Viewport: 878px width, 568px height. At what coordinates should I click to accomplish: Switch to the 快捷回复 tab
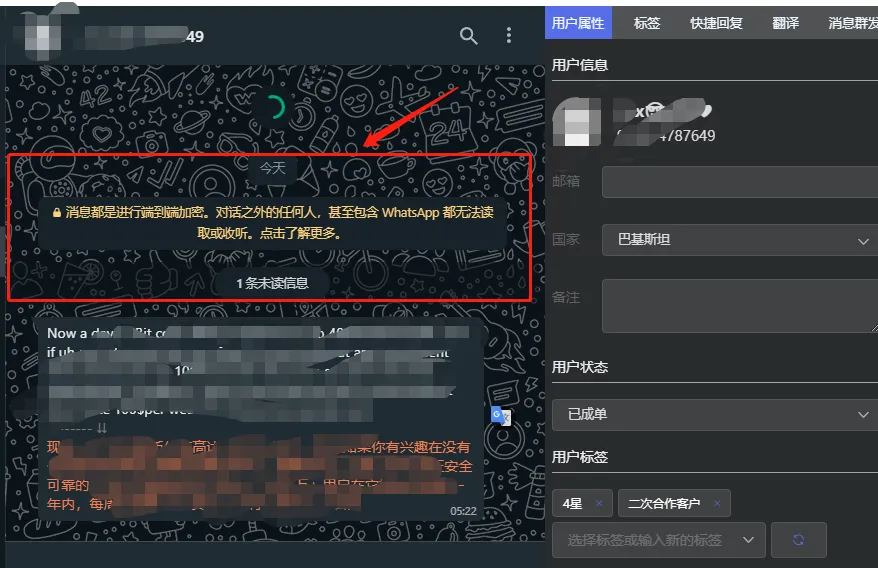[716, 23]
